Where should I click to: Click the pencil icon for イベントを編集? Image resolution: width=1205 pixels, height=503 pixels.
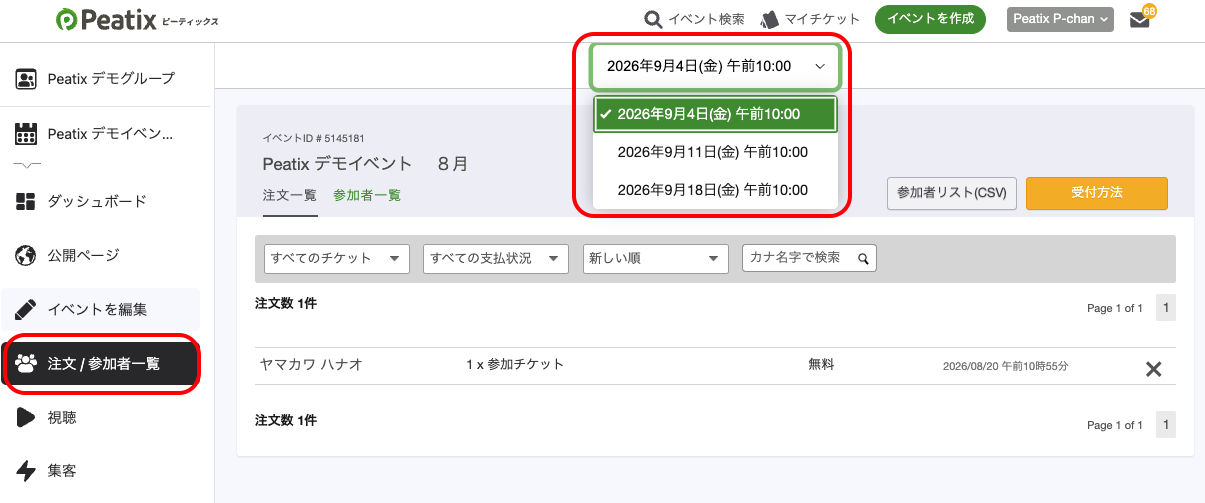(27, 309)
